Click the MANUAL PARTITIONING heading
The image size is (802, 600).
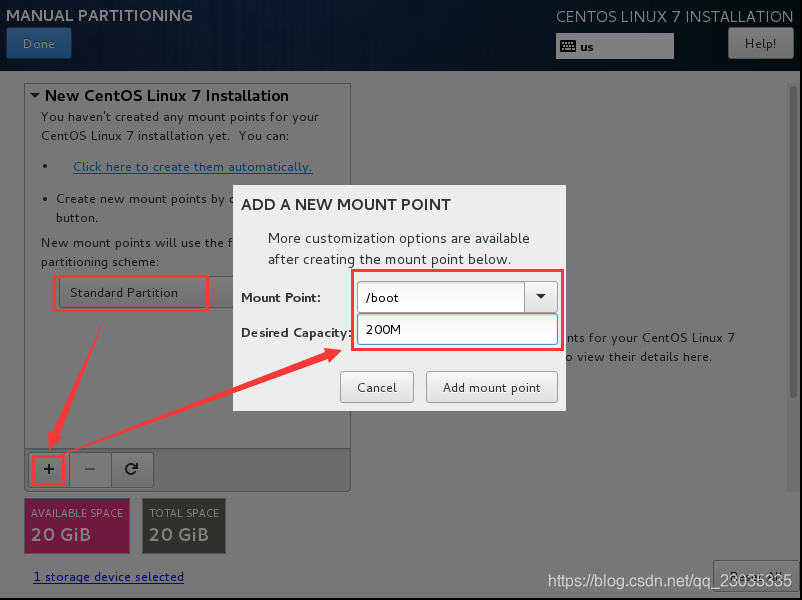[99, 15]
